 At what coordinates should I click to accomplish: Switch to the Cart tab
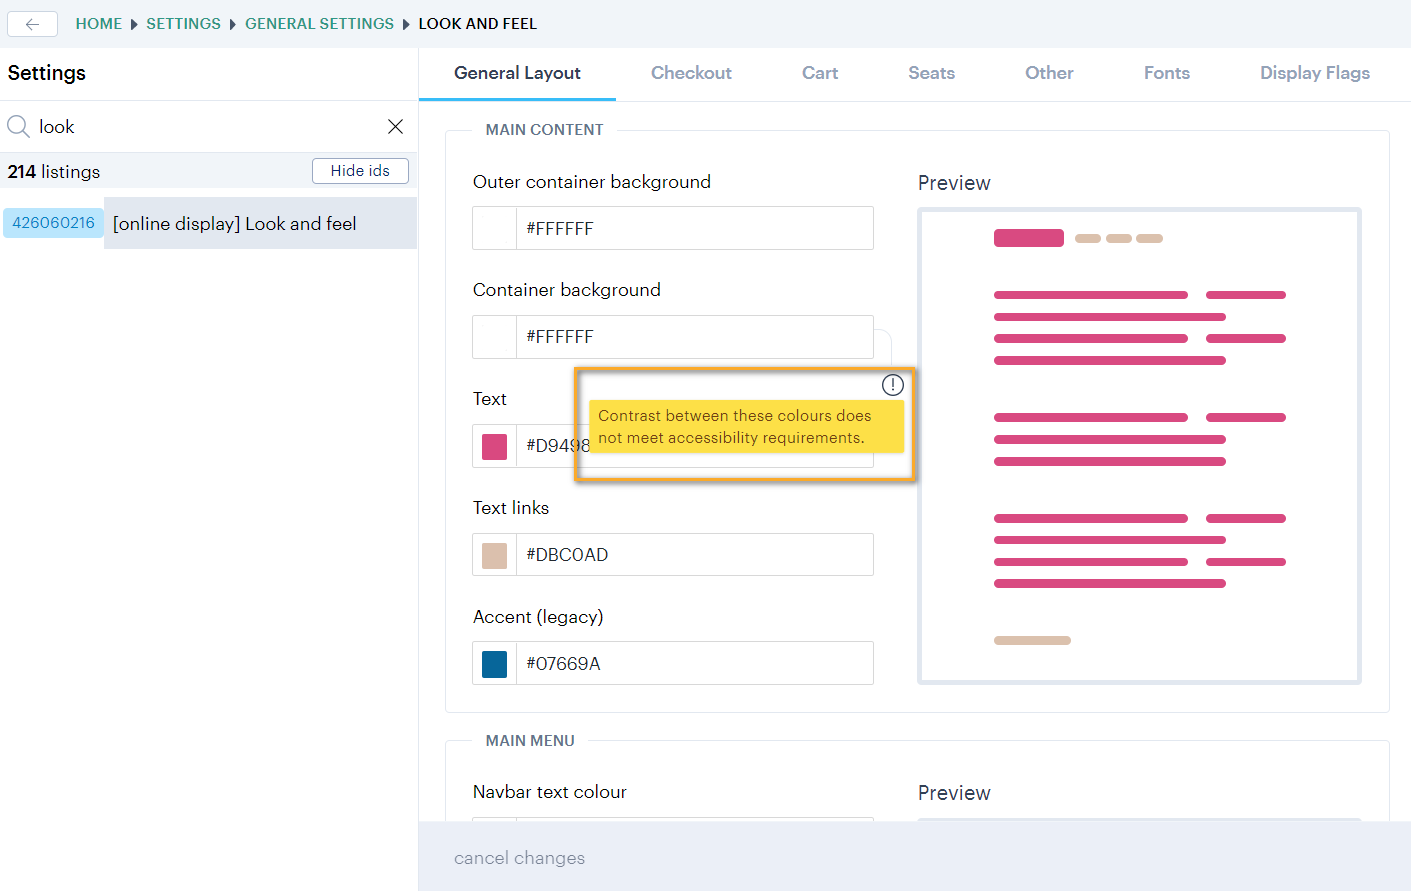[x=819, y=72]
